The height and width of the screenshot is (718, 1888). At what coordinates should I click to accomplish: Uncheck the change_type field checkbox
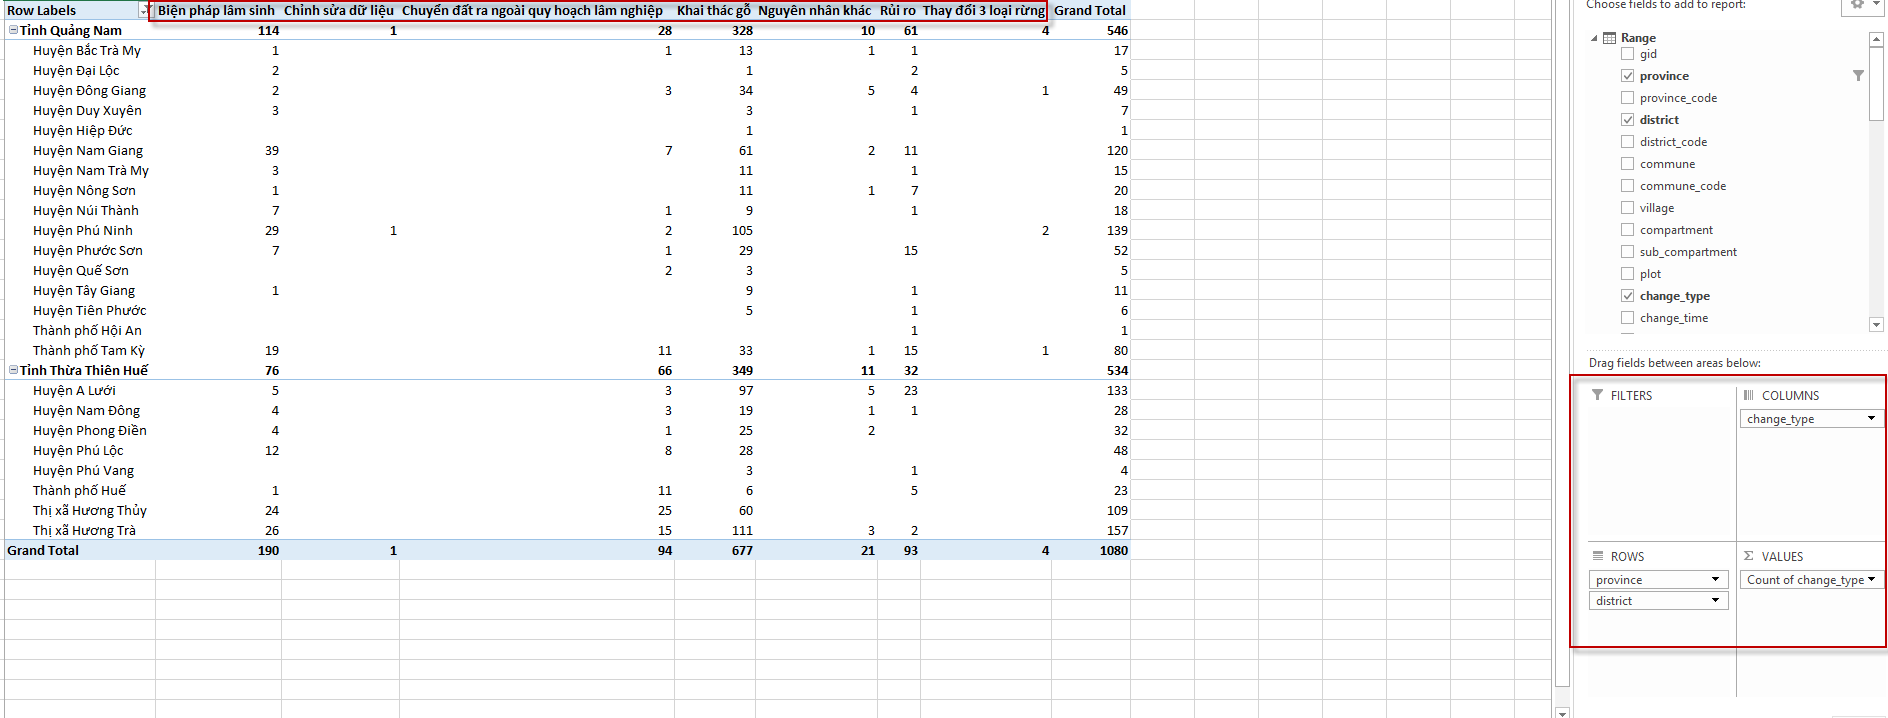pos(1628,296)
